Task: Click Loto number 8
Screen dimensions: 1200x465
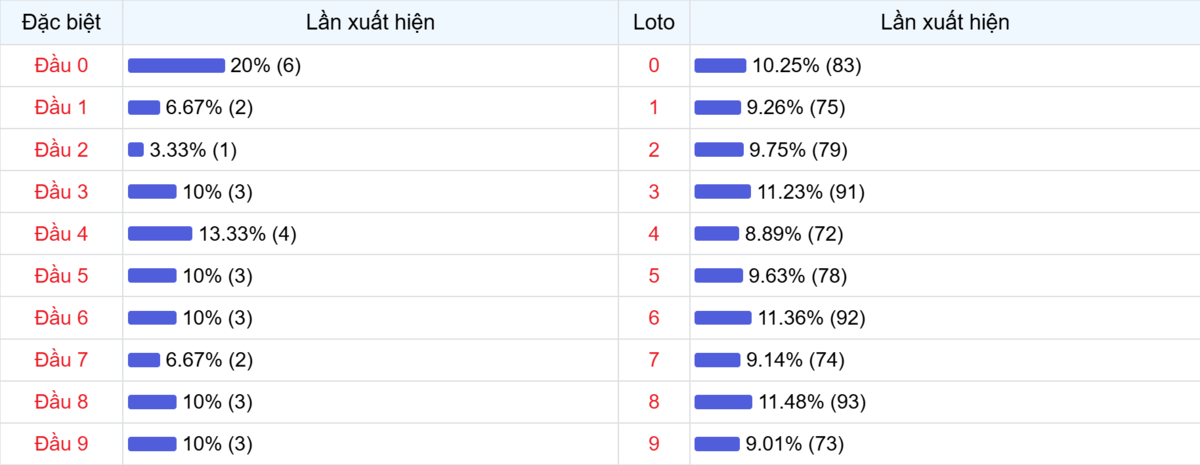Action: coord(654,402)
